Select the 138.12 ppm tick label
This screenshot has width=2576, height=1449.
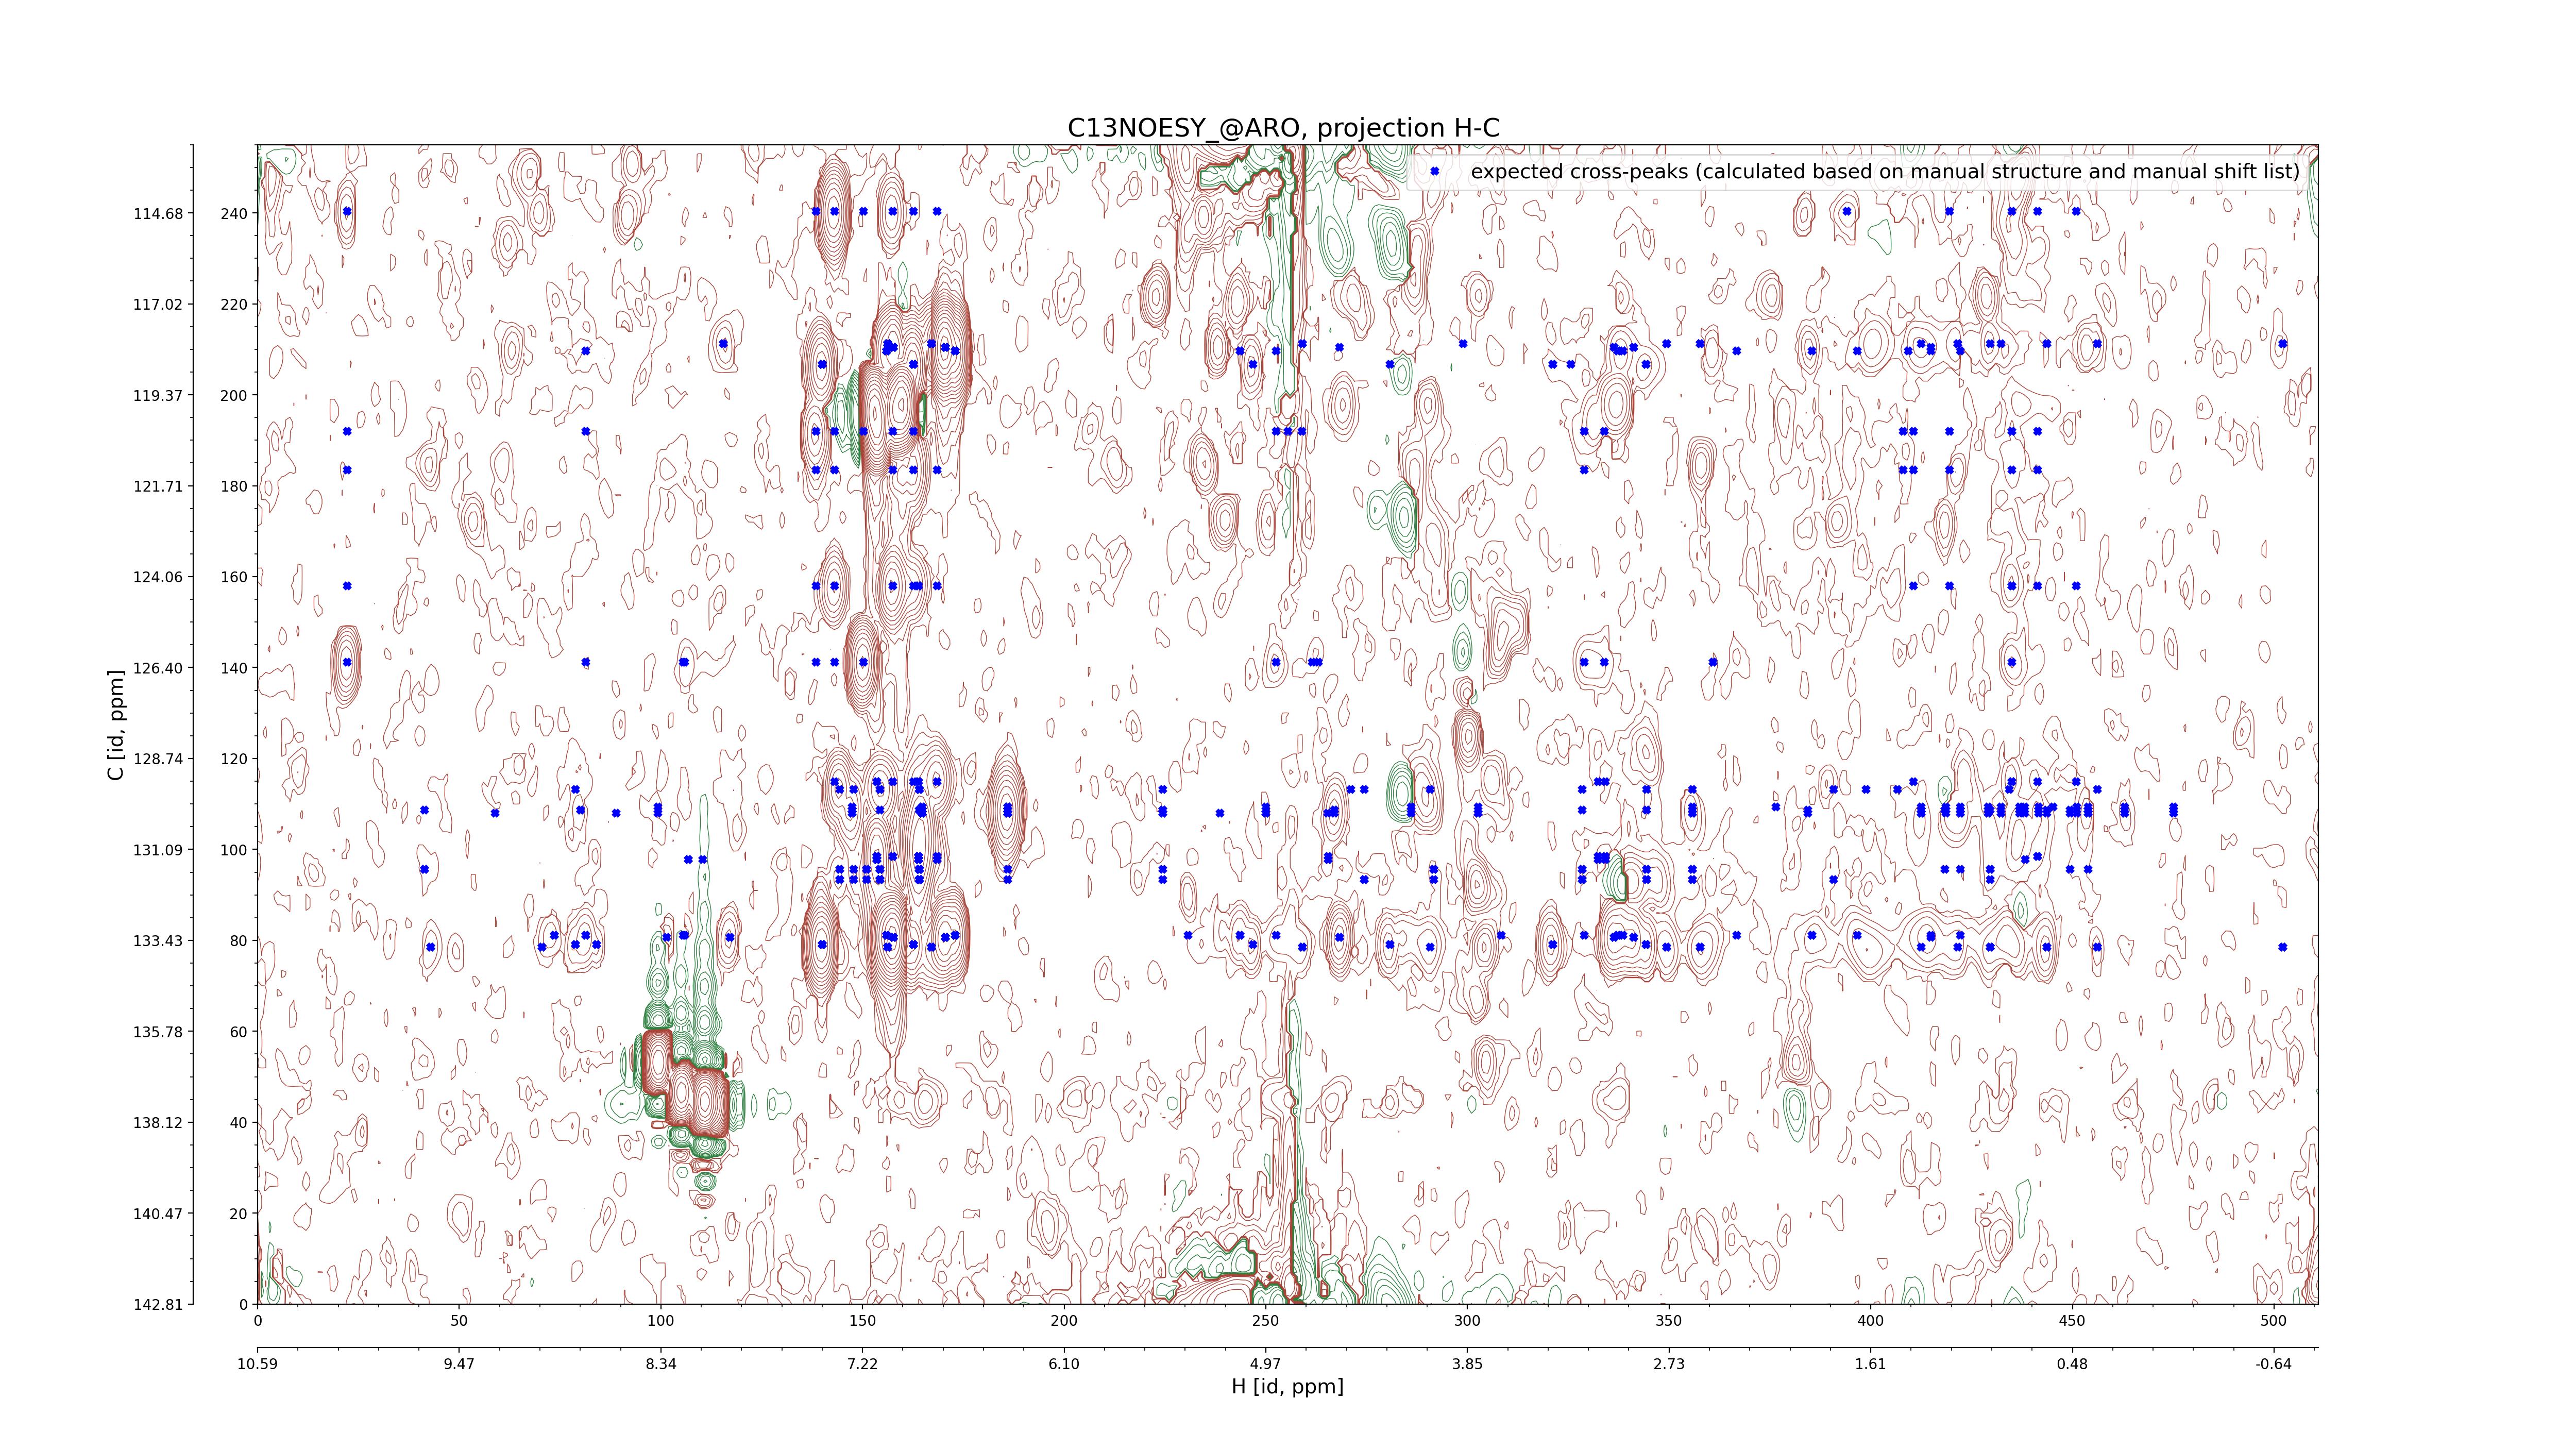158,1123
